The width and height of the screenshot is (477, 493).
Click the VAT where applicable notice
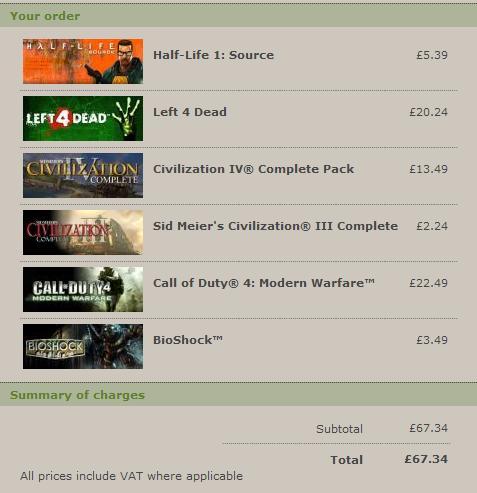click(131, 476)
